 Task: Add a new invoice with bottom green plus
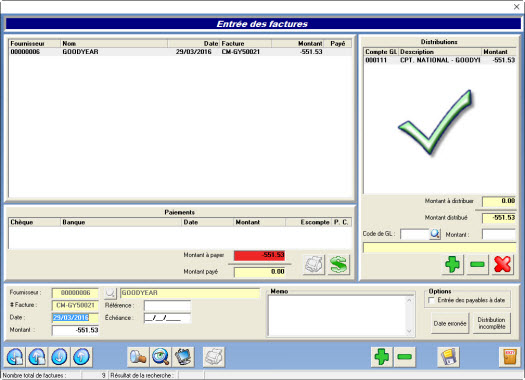click(x=382, y=357)
